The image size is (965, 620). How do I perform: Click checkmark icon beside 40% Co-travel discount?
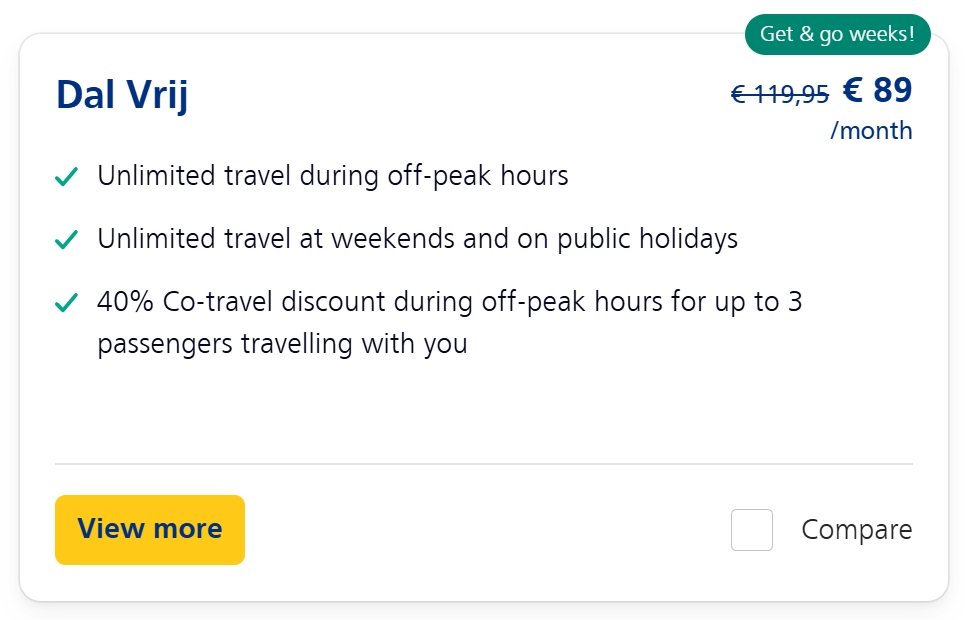(66, 303)
